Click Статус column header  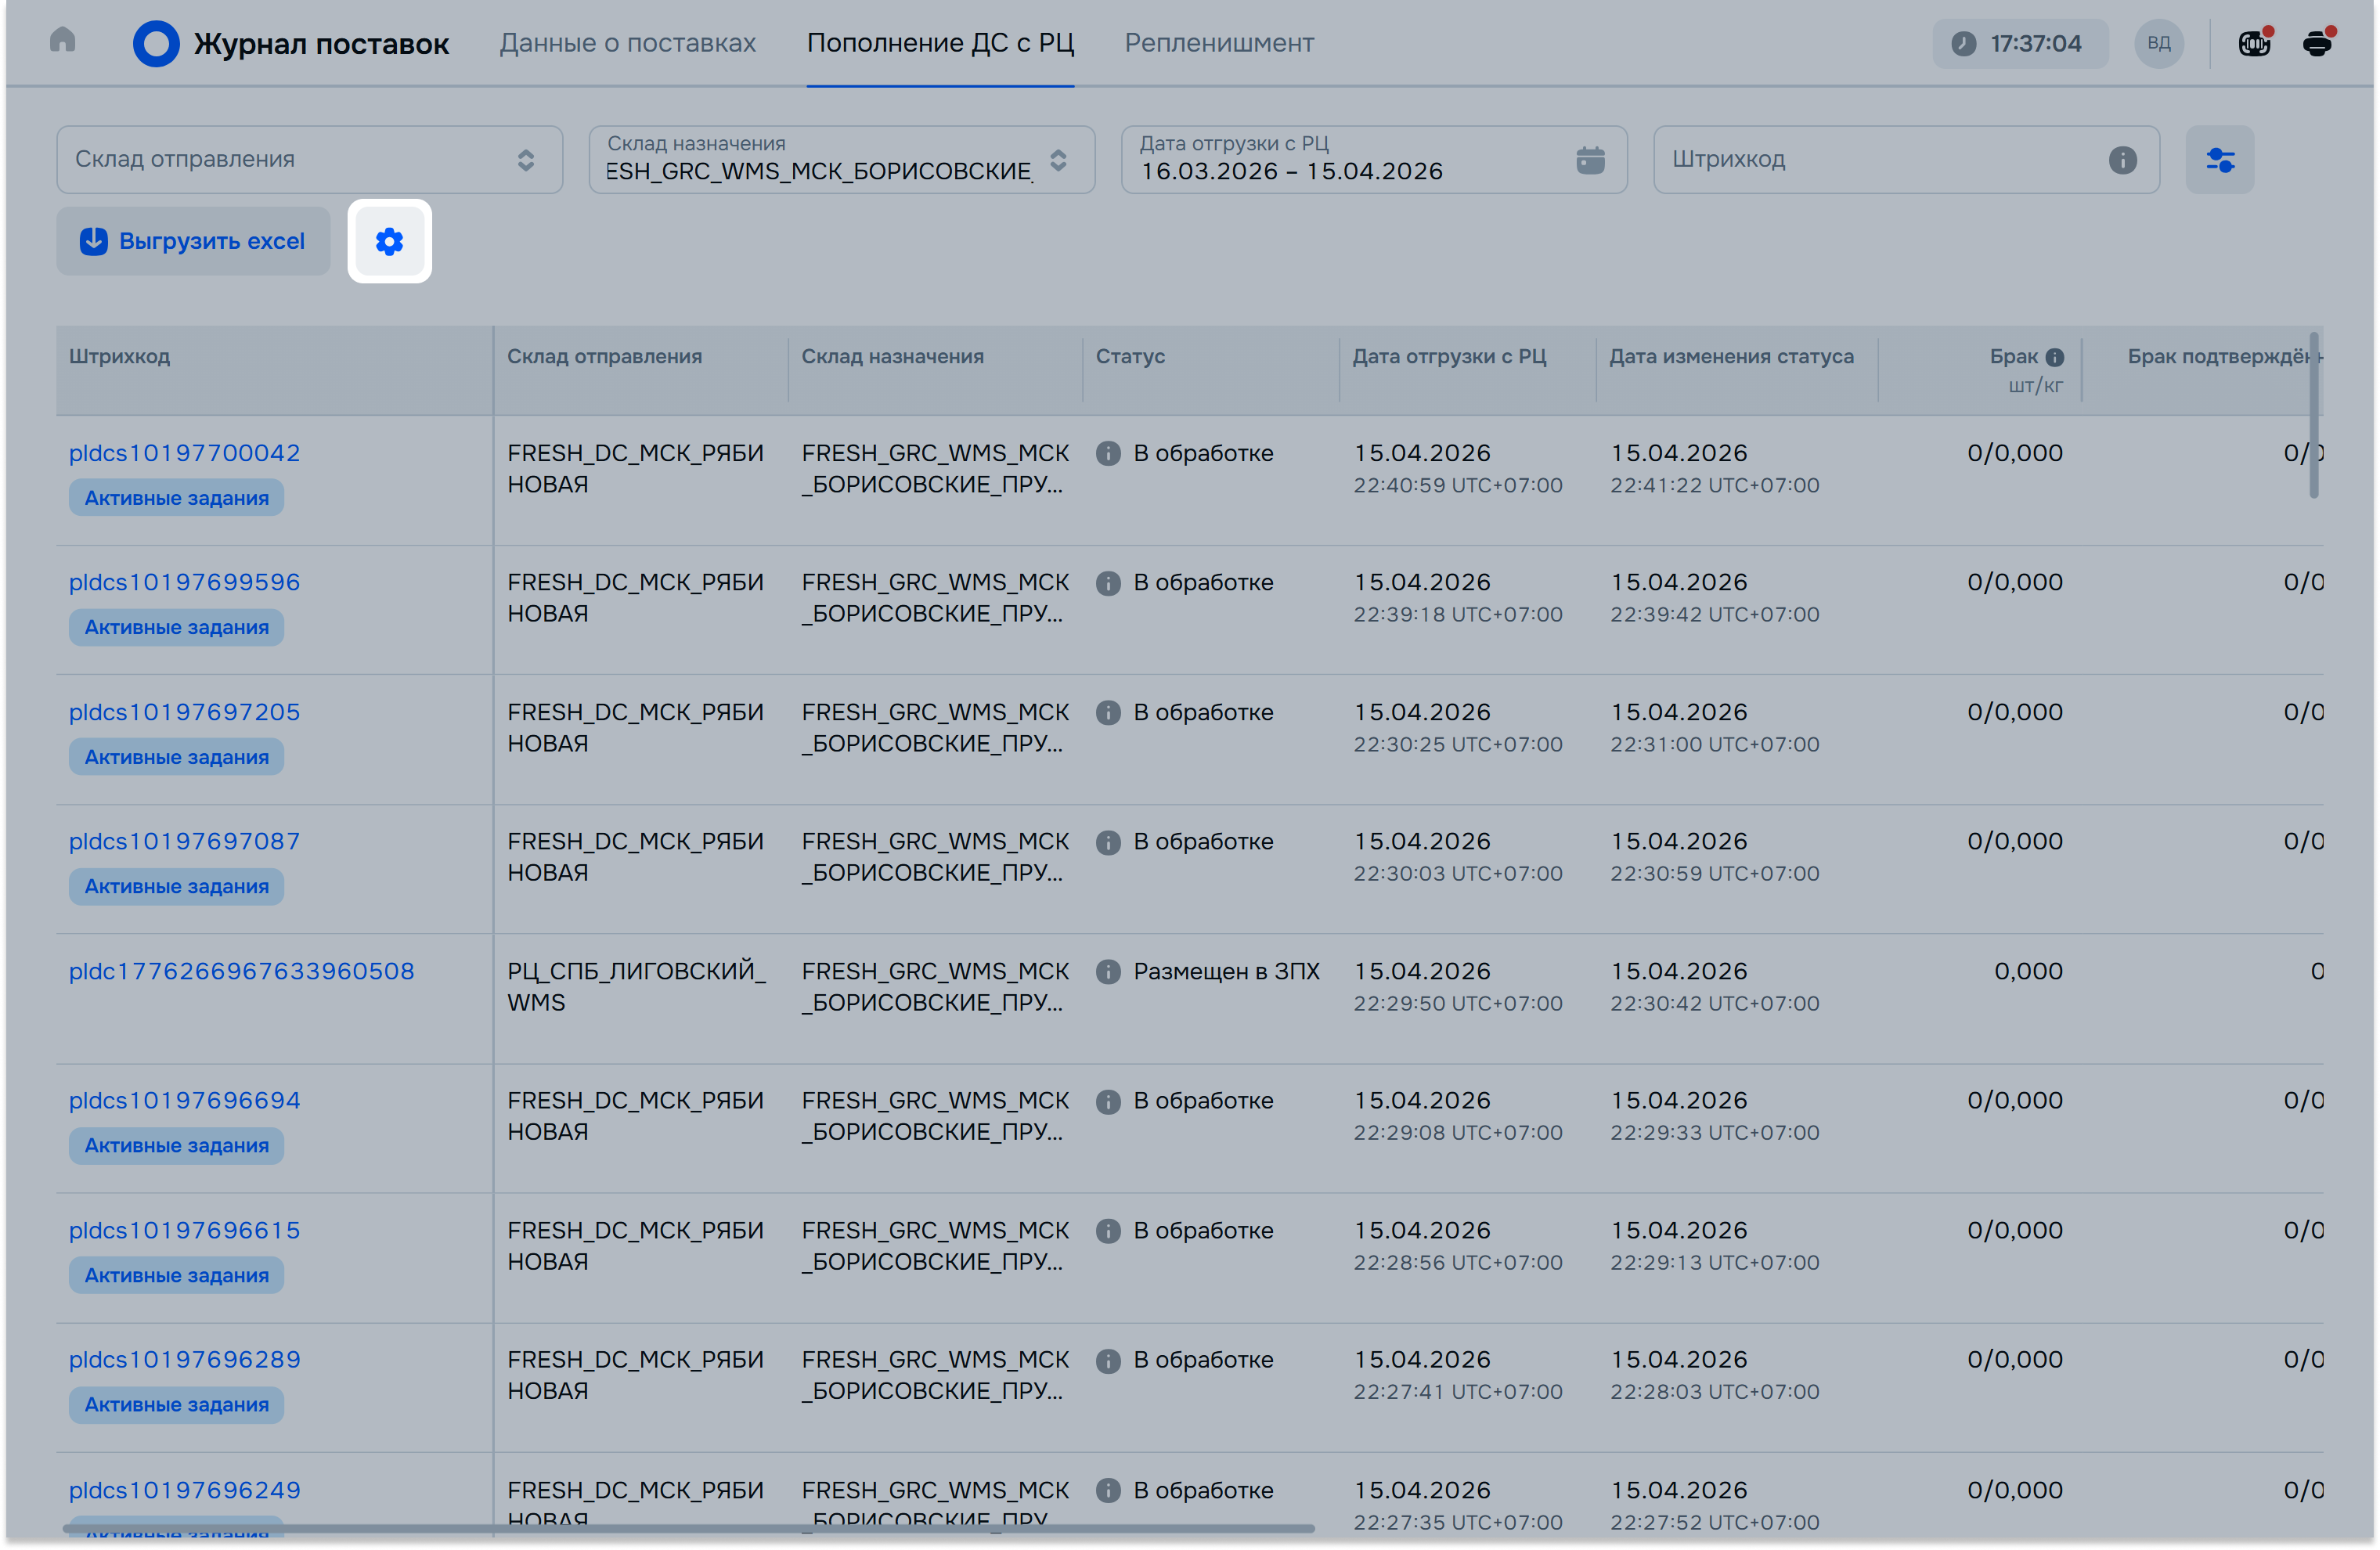pyautogui.click(x=1130, y=357)
